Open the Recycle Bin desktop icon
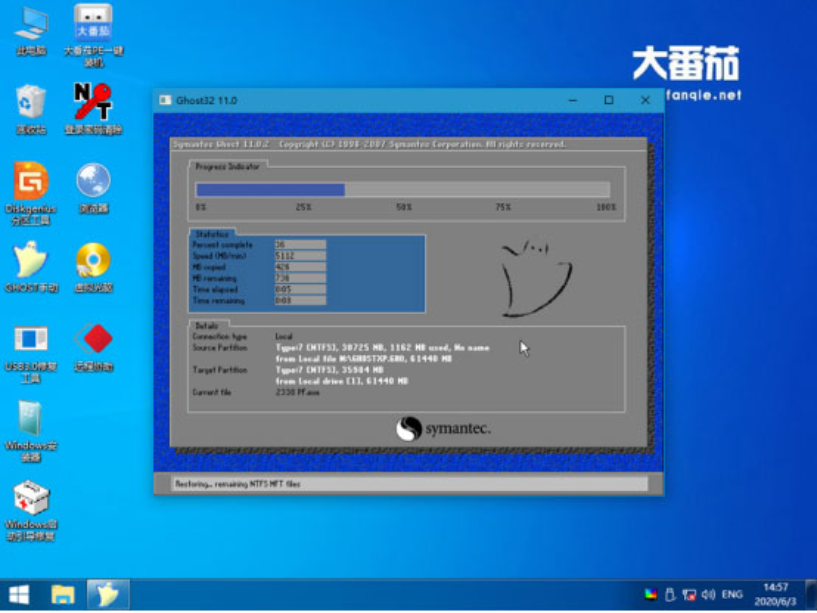This screenshot has height=613, width=817. (30, 103)
